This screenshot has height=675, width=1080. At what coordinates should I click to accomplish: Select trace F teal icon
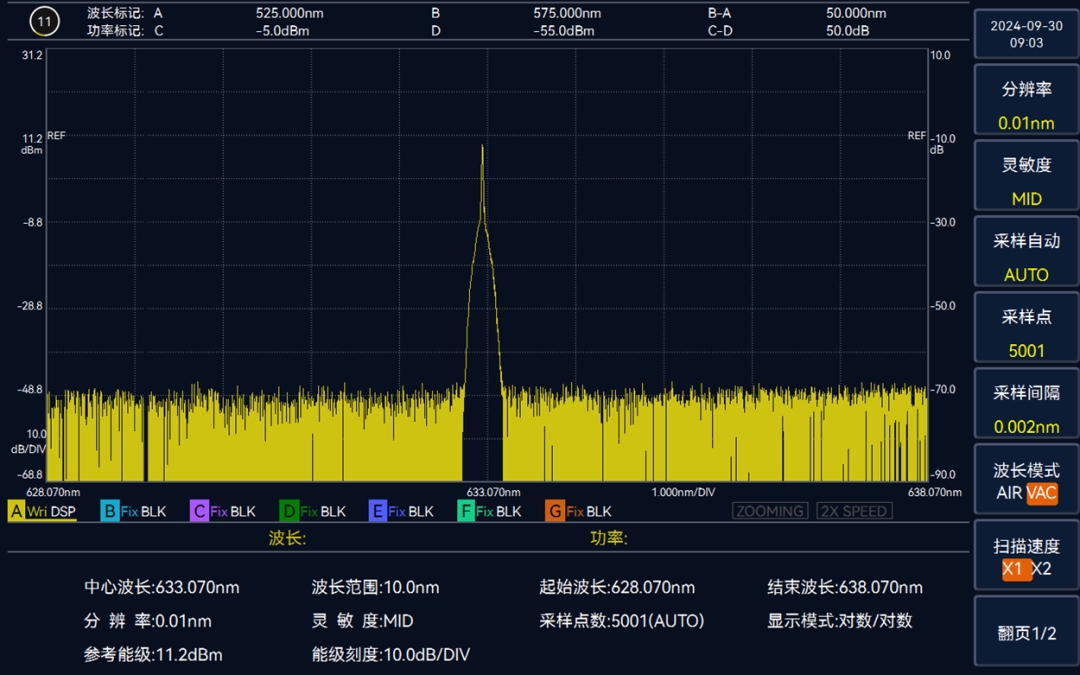(x=465, y=512)
